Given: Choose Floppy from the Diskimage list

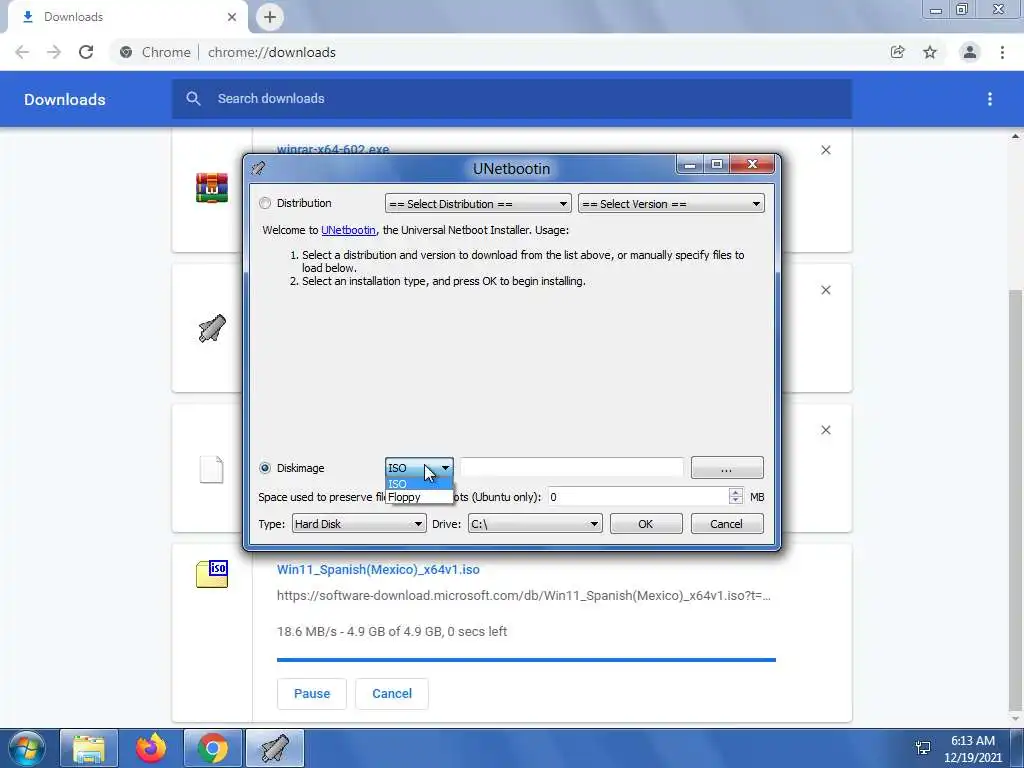Looking at the screenshot, I should pyautogui.click(x=419, y=497).
